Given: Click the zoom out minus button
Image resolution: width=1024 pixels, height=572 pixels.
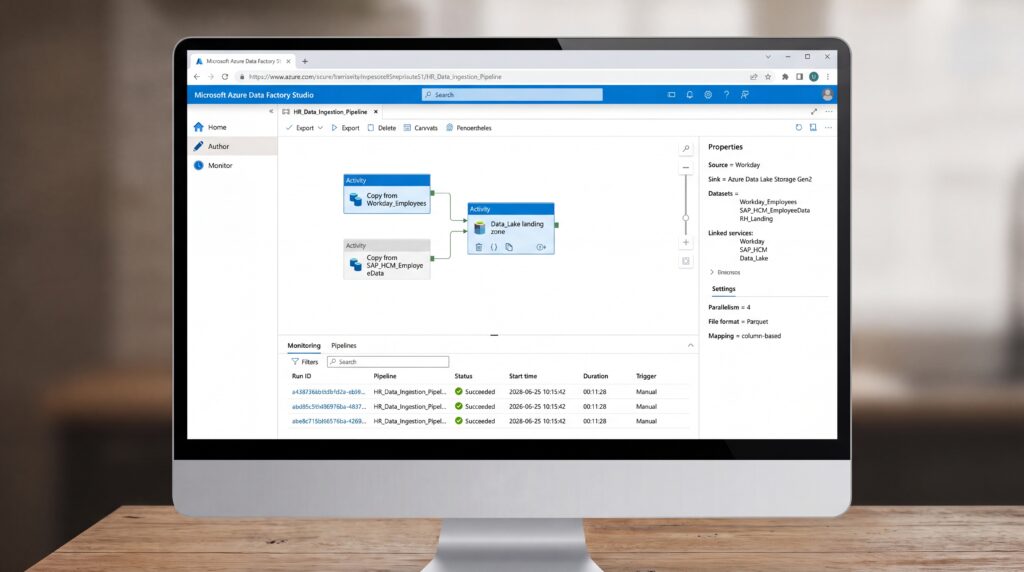Looking at the screenshot, I should (686, 168).
